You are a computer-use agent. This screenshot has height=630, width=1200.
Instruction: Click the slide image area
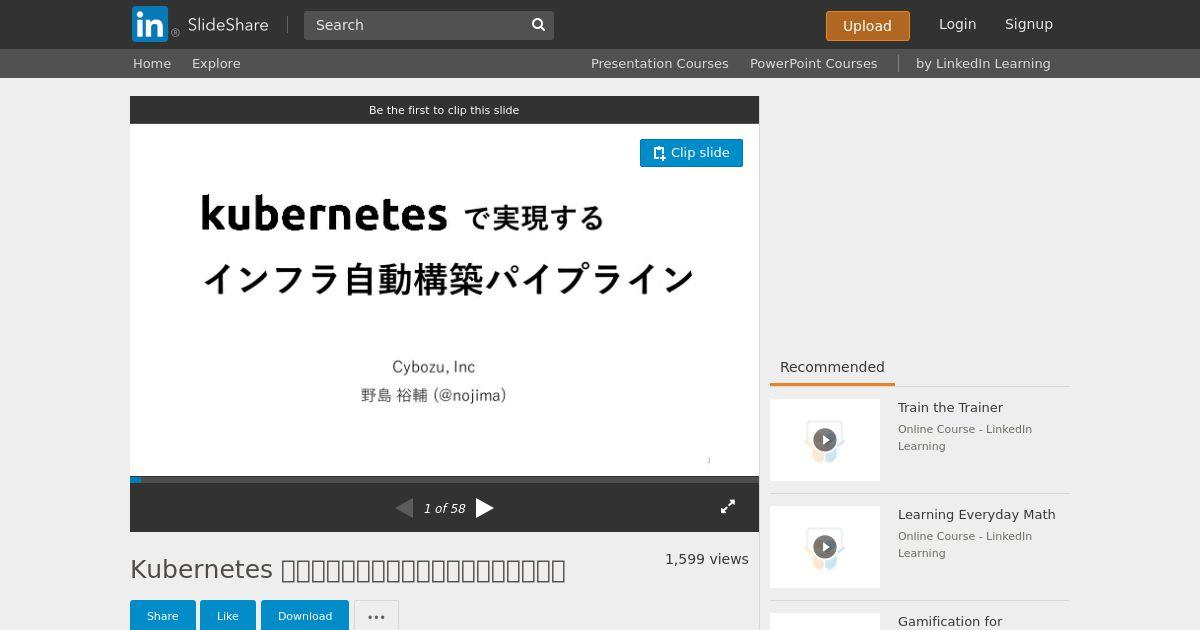click(444, 300)
